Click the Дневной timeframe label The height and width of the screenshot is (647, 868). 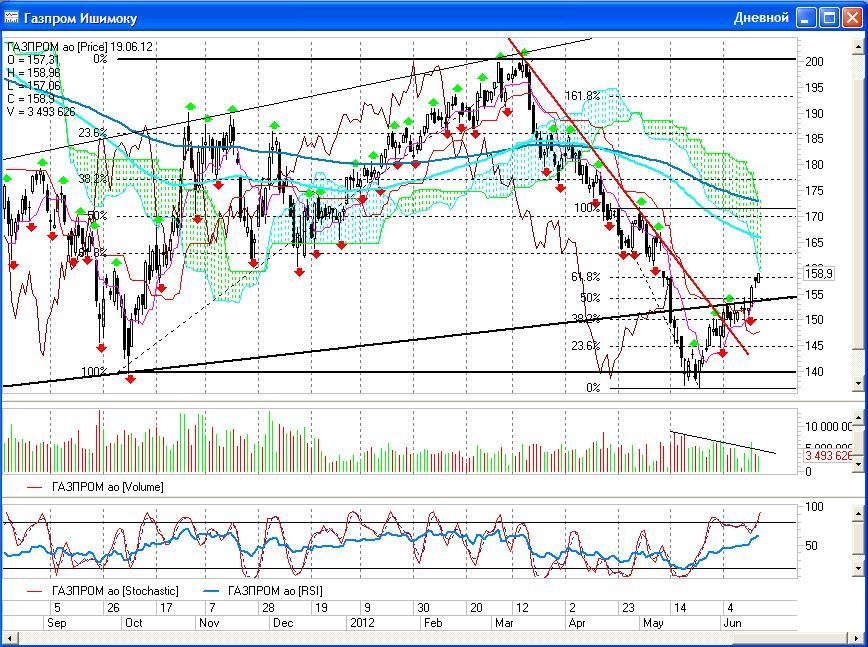tap(761, 18)
